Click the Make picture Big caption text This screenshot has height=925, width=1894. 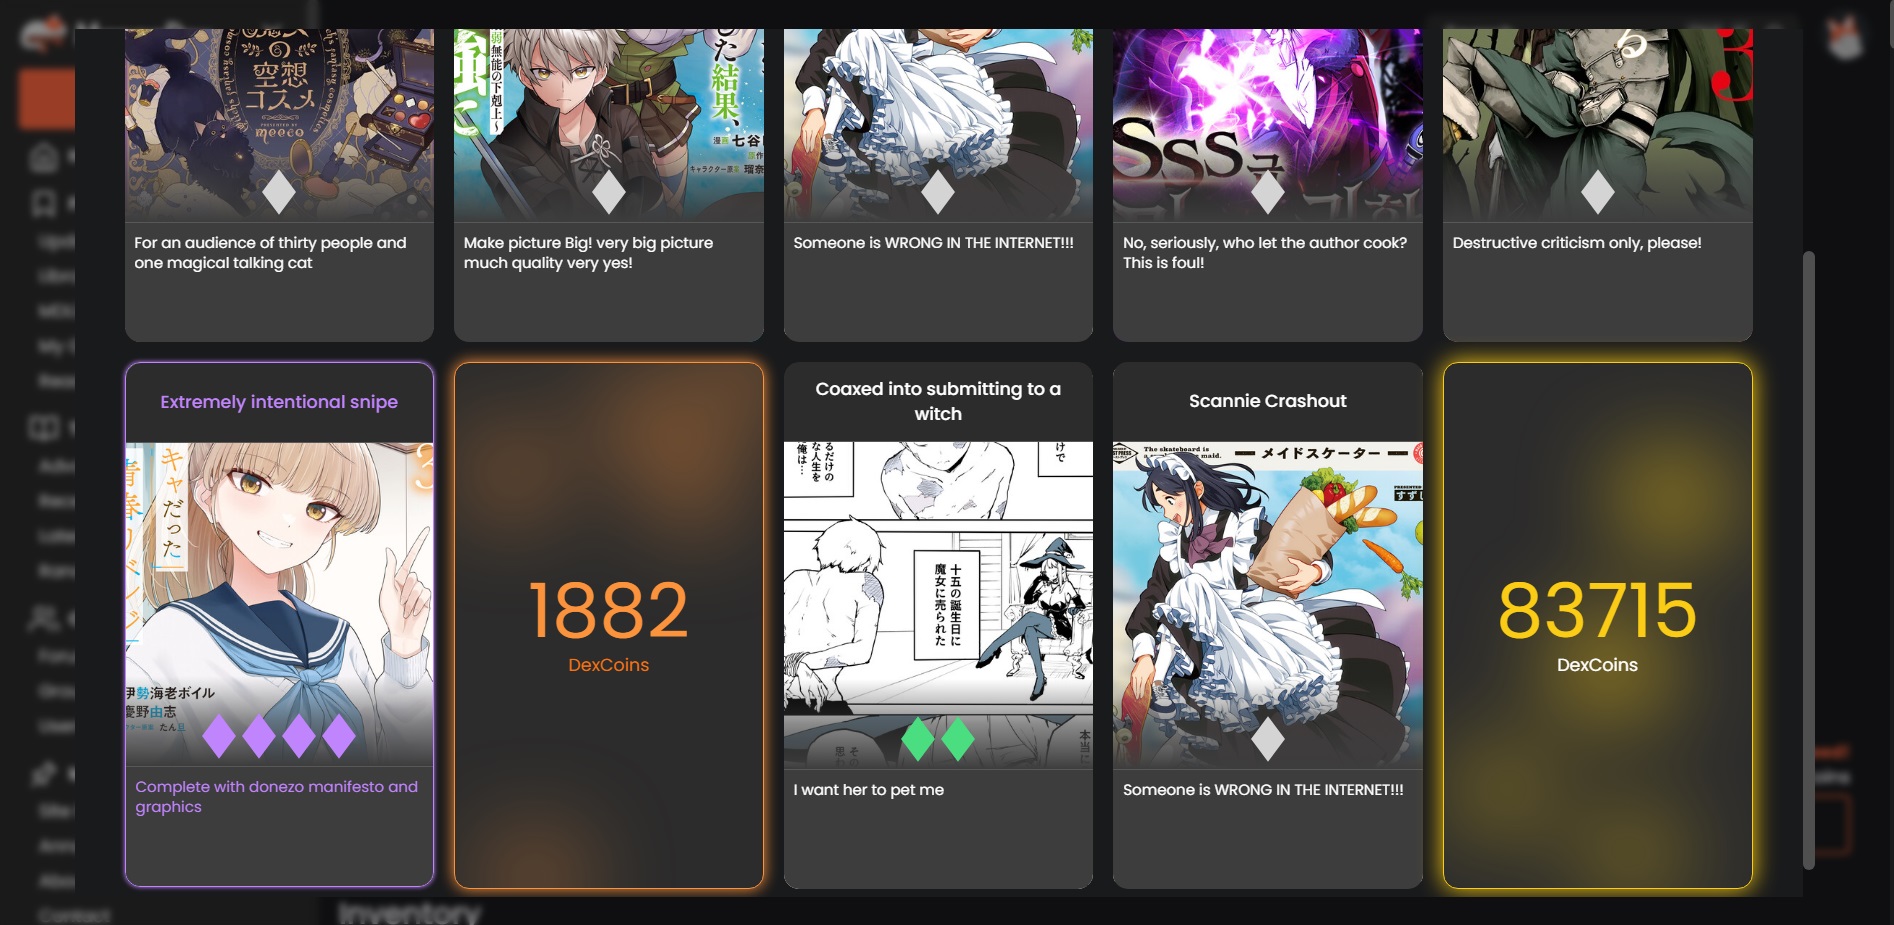pyautogui.click(x=588, y=253)
